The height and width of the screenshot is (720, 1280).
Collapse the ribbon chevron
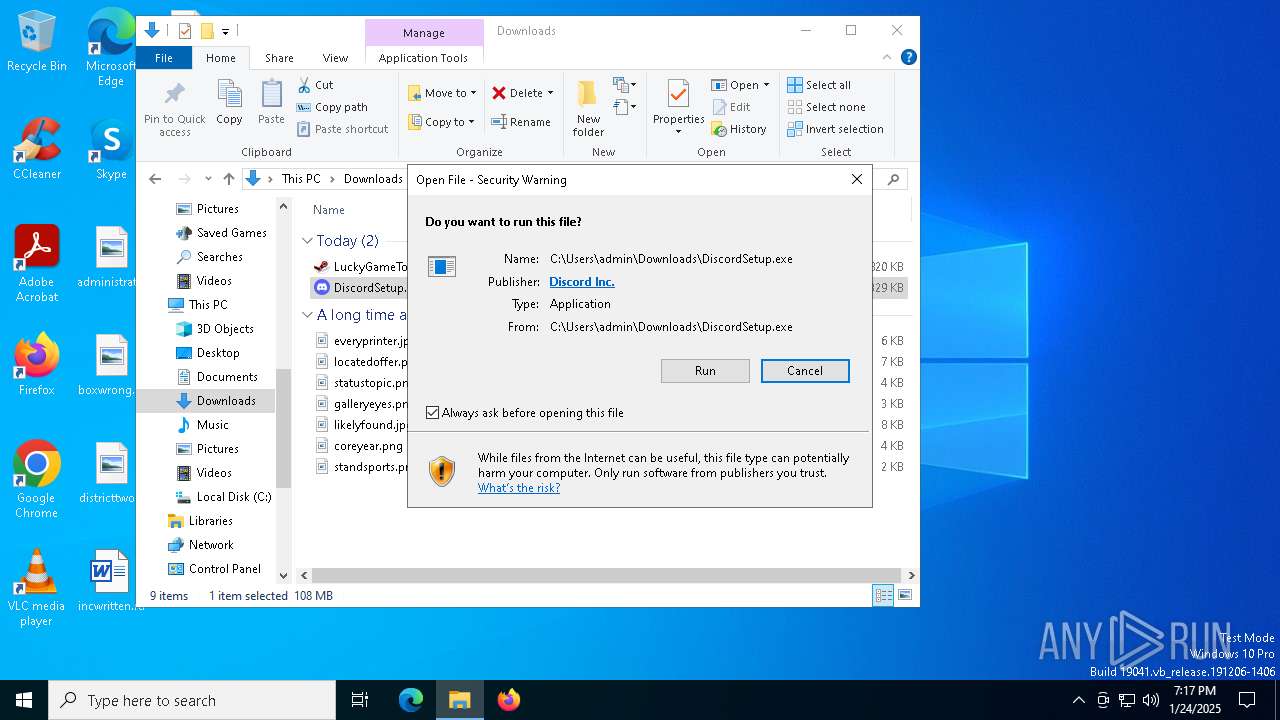pyautogui.click(x=887, y=58)
